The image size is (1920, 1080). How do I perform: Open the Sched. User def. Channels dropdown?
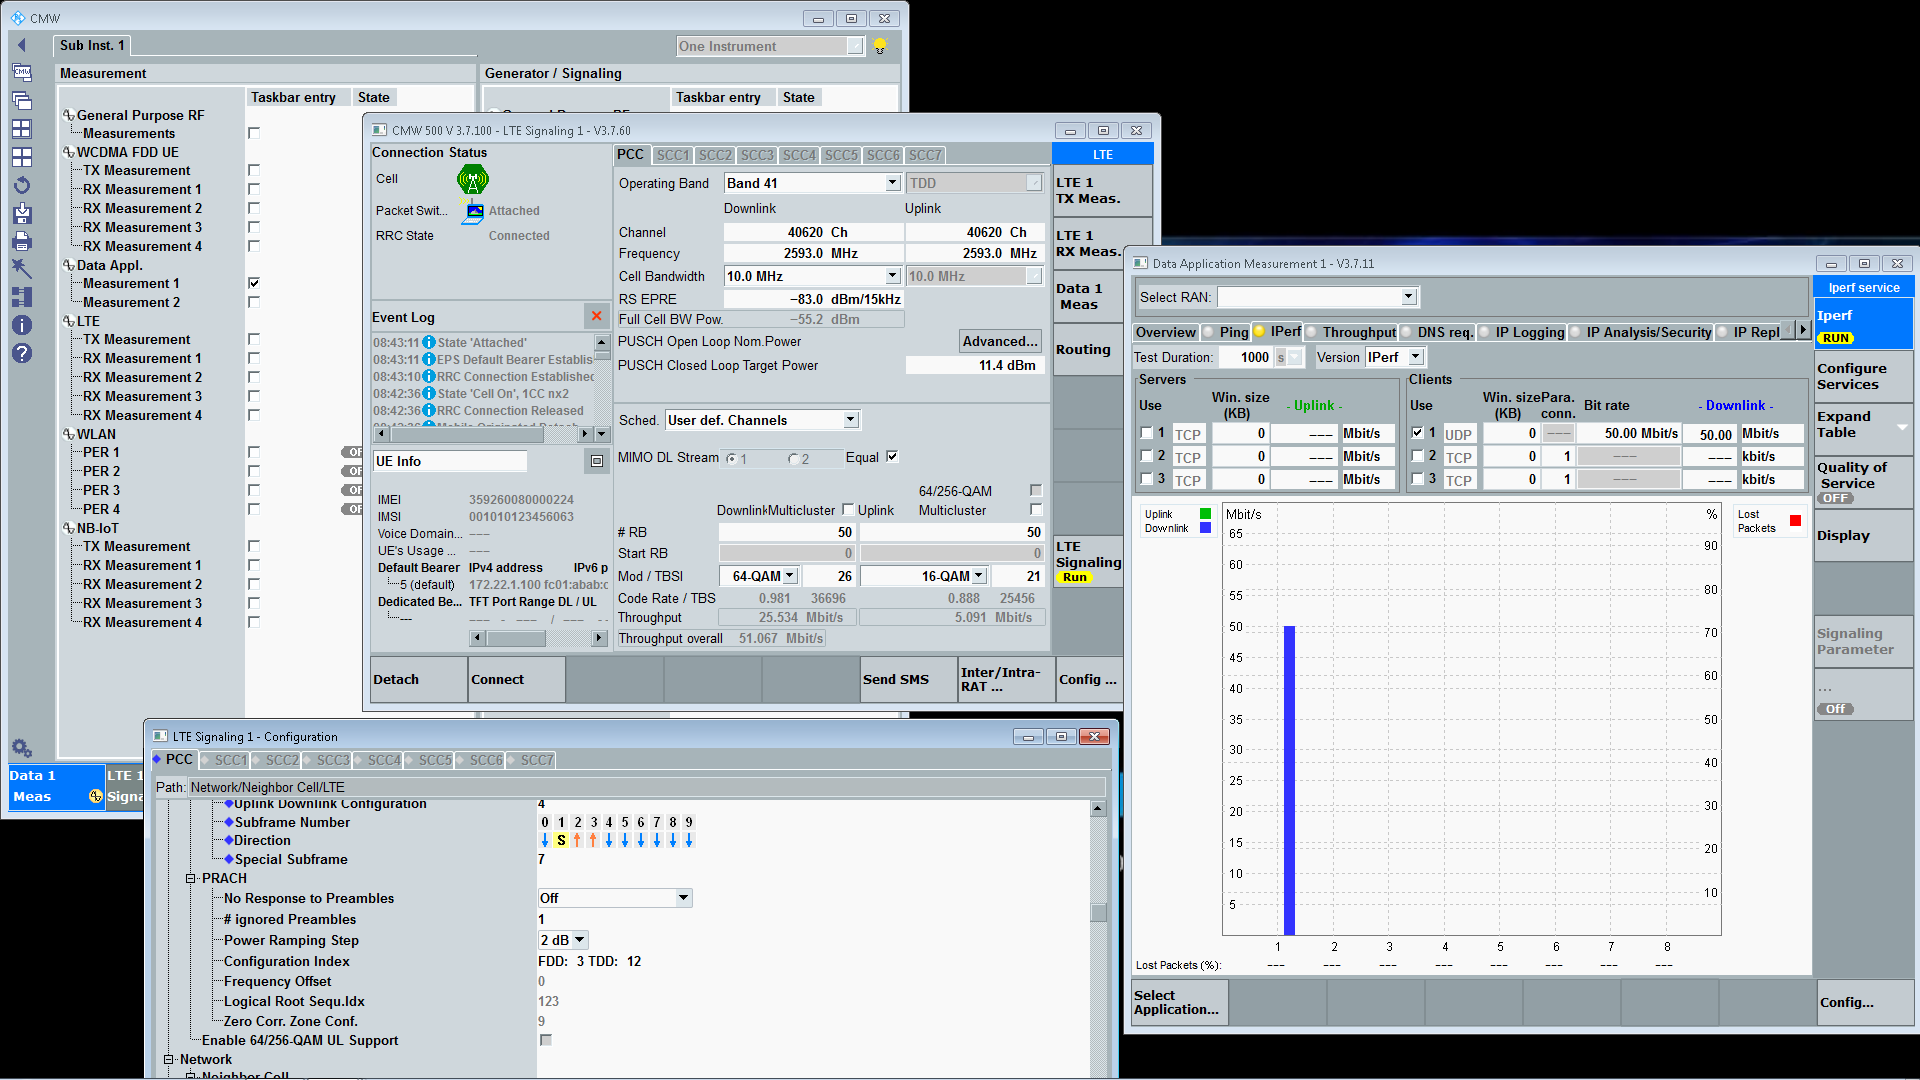(850, 420)
